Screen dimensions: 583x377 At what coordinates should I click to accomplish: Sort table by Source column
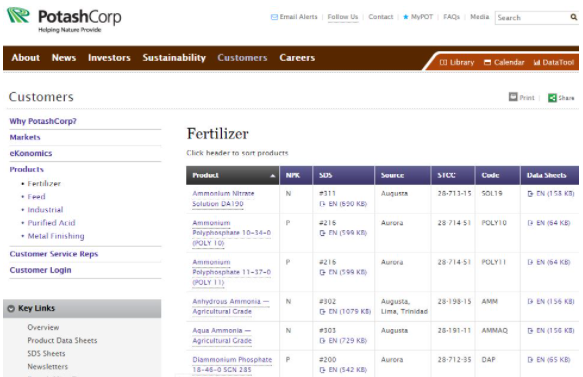pos(403,175)
